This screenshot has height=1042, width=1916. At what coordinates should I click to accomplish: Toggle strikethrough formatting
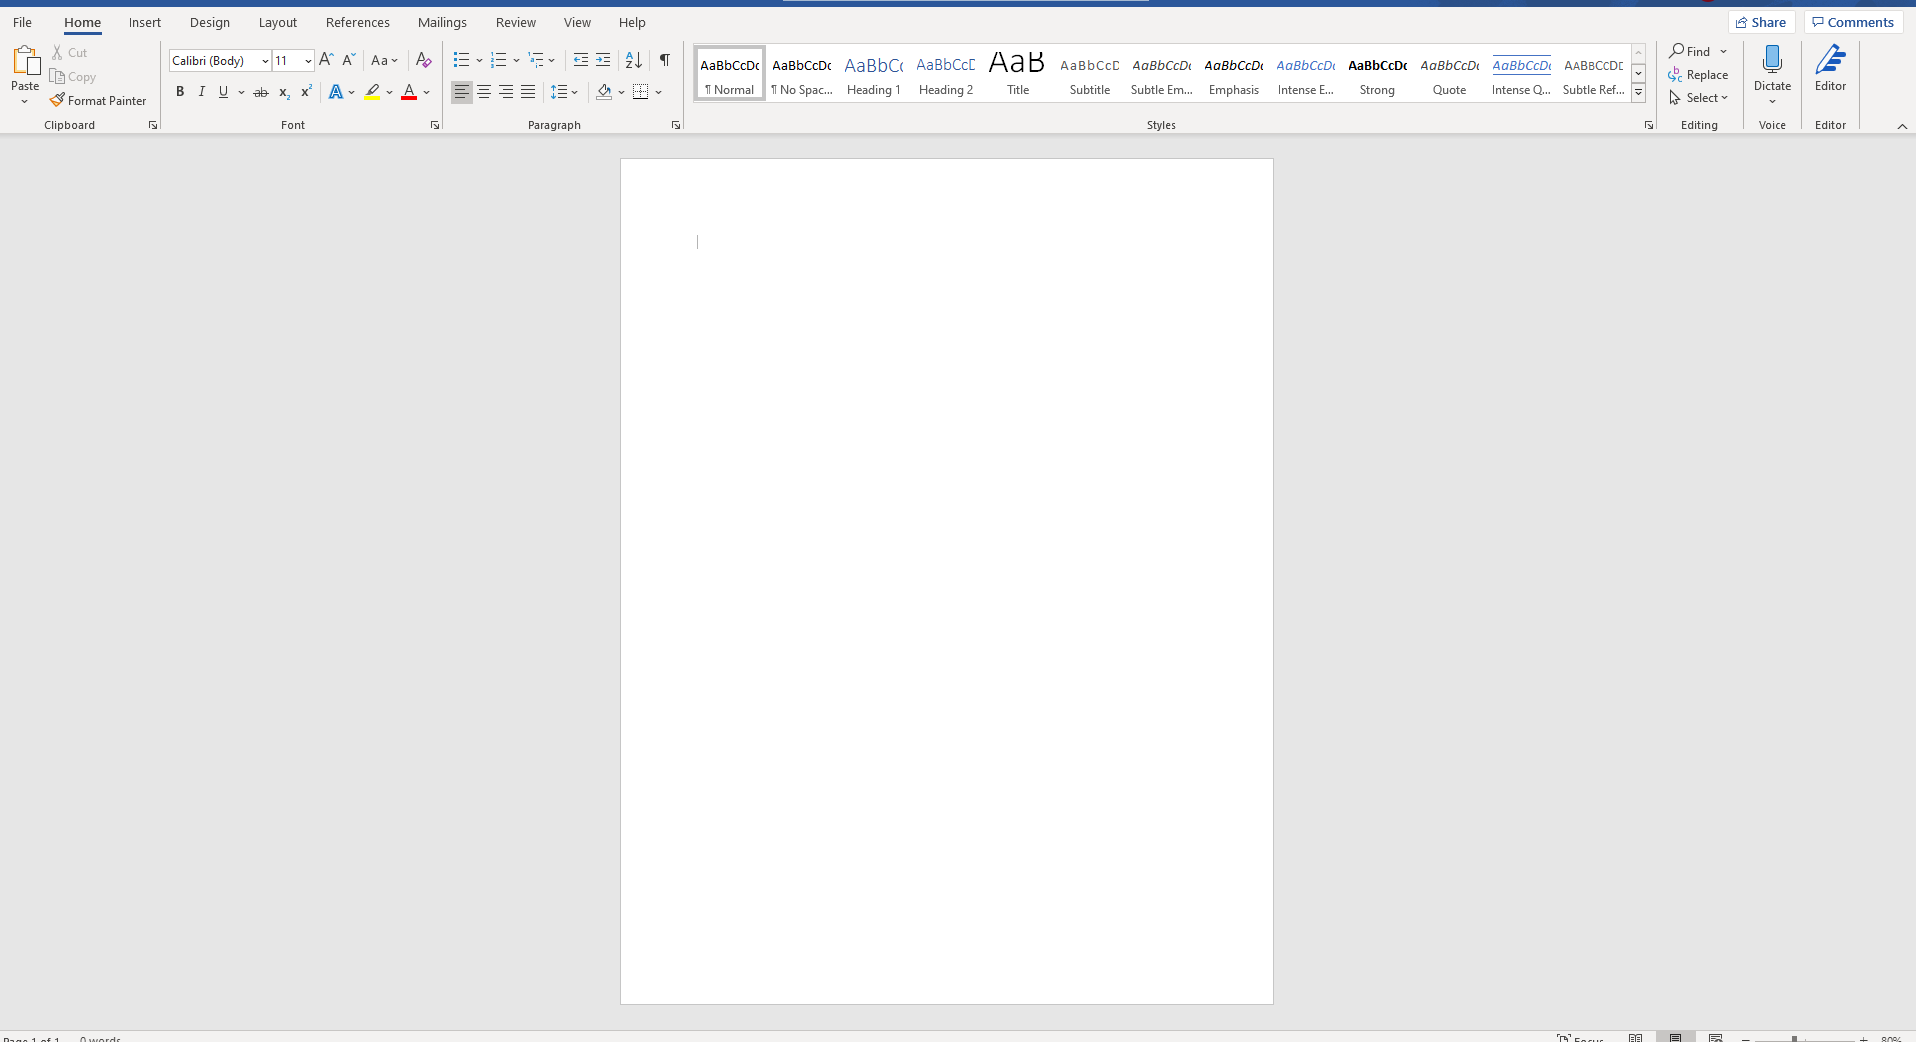pos(261,92)
